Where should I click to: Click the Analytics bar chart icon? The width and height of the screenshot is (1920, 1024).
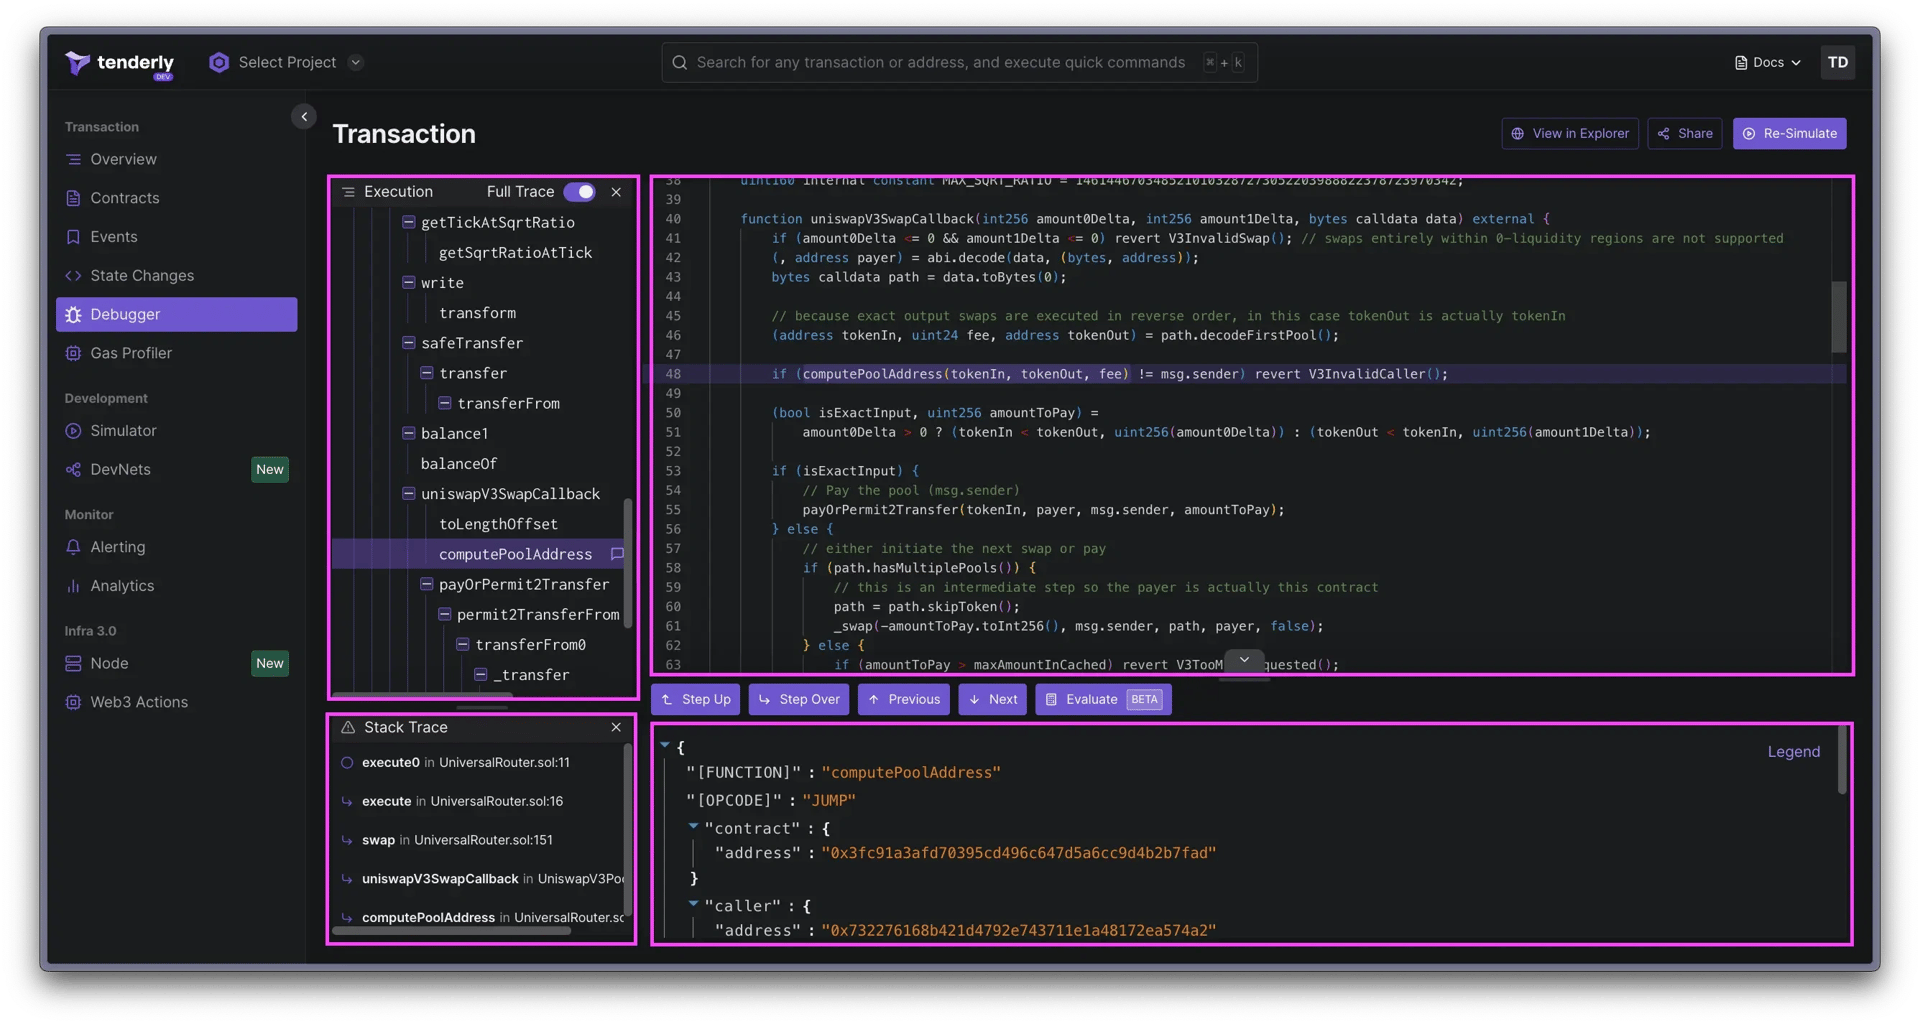[x=73, y=586]
